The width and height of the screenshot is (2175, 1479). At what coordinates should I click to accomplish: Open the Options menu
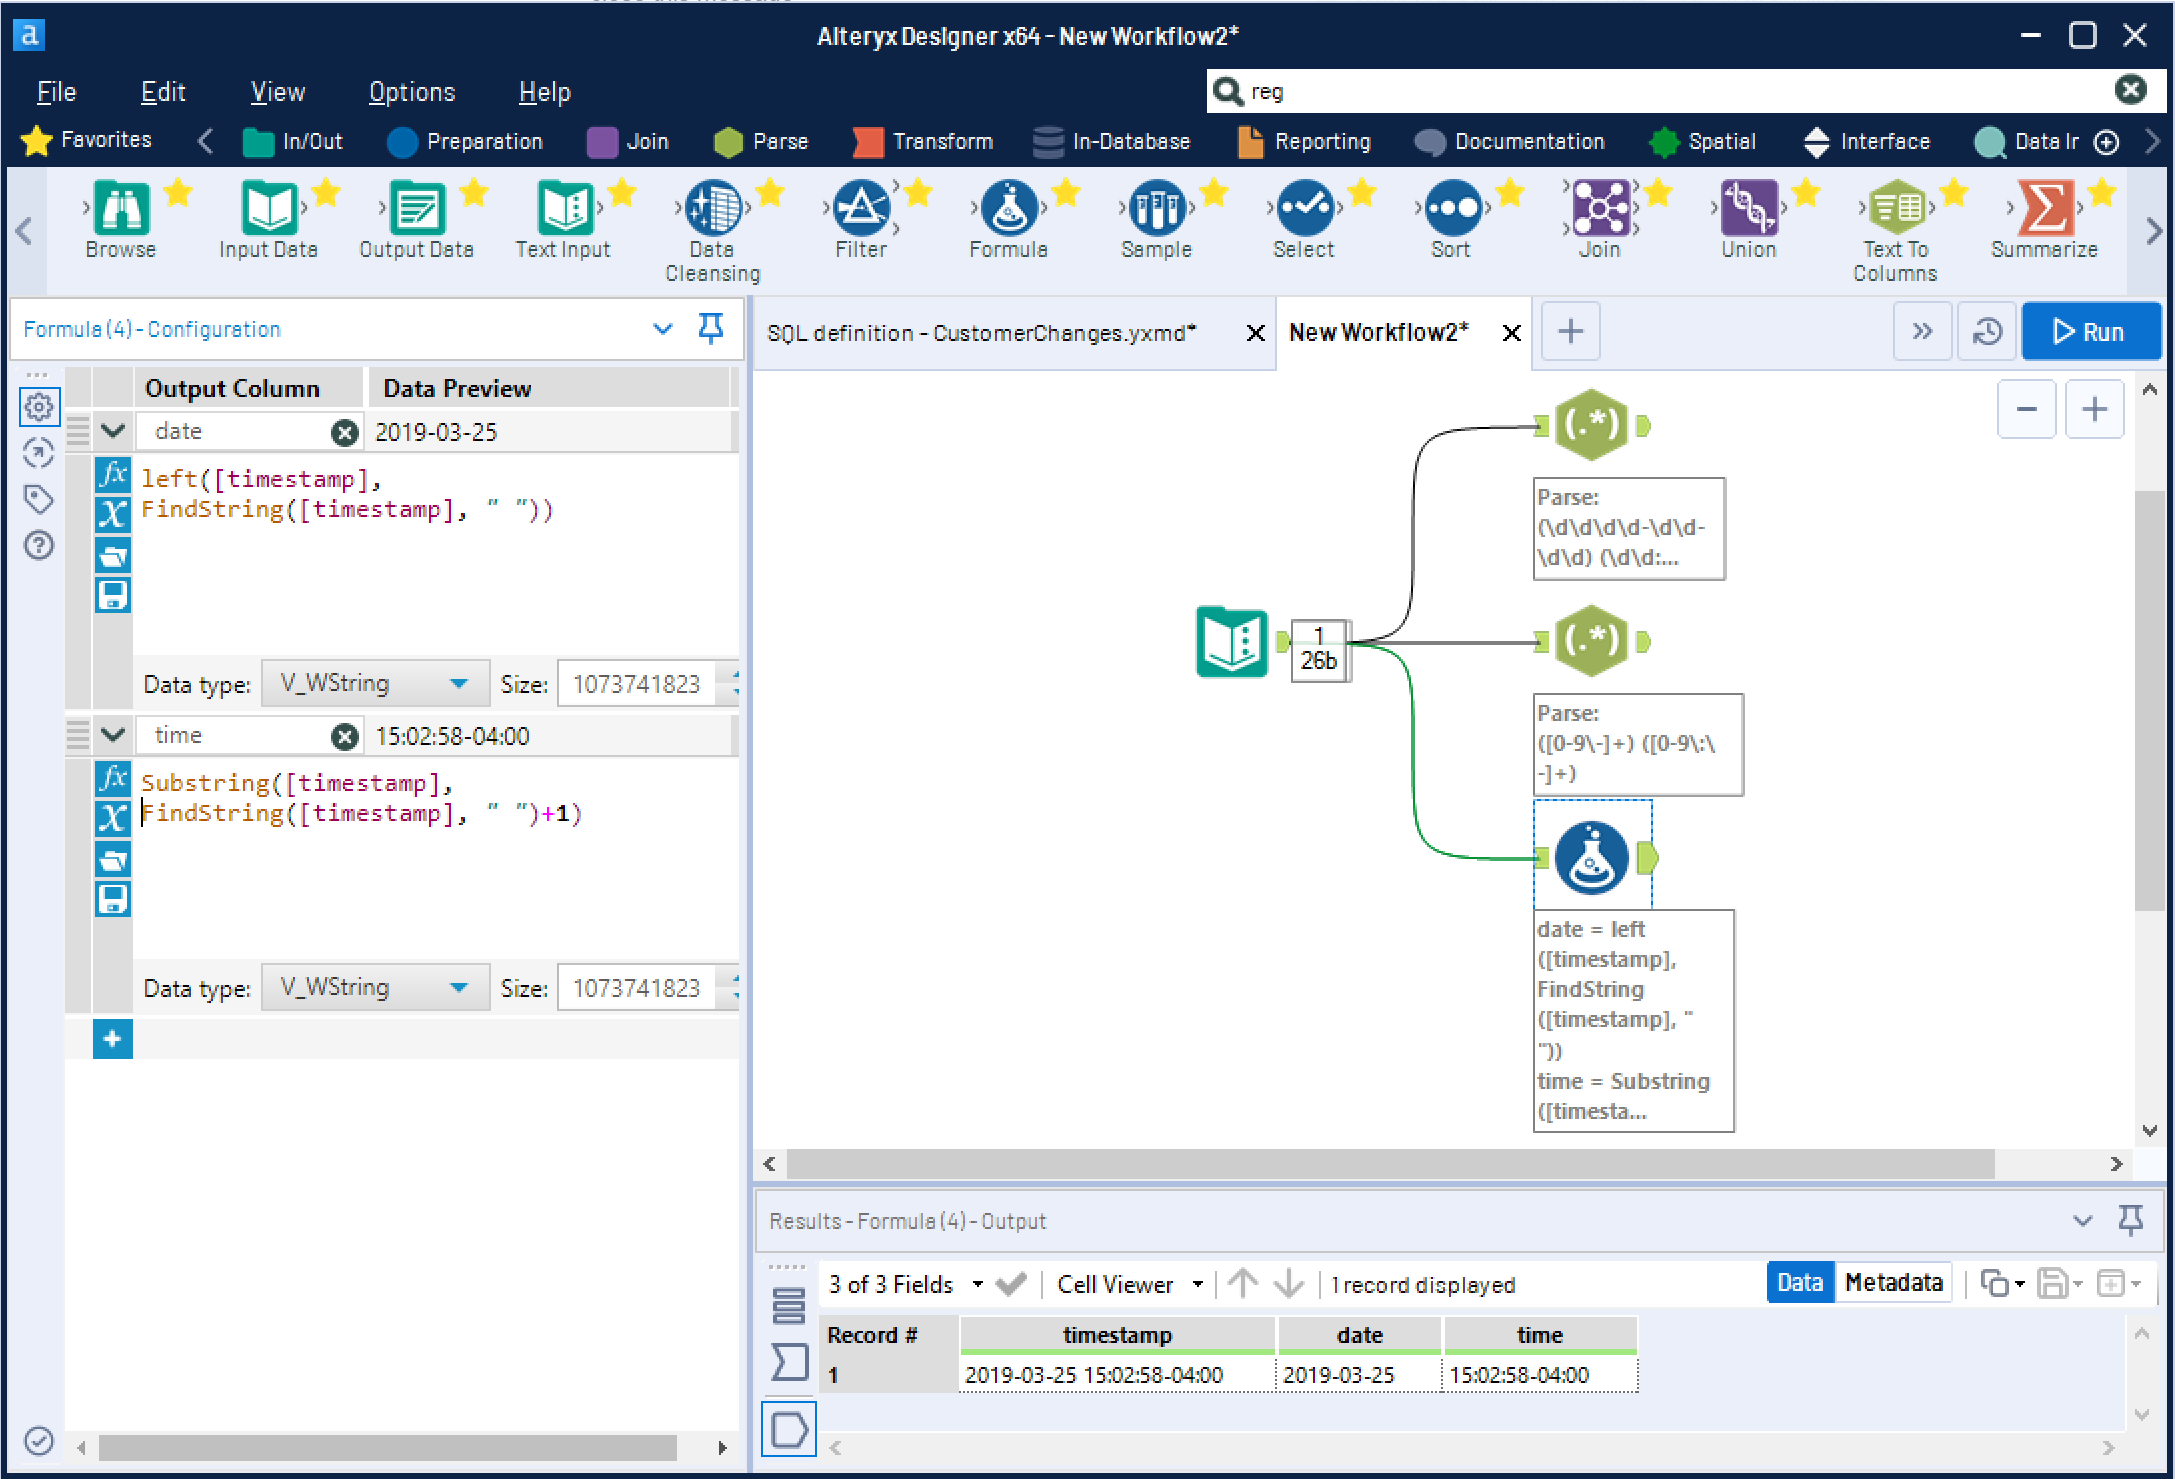point(411,92)
